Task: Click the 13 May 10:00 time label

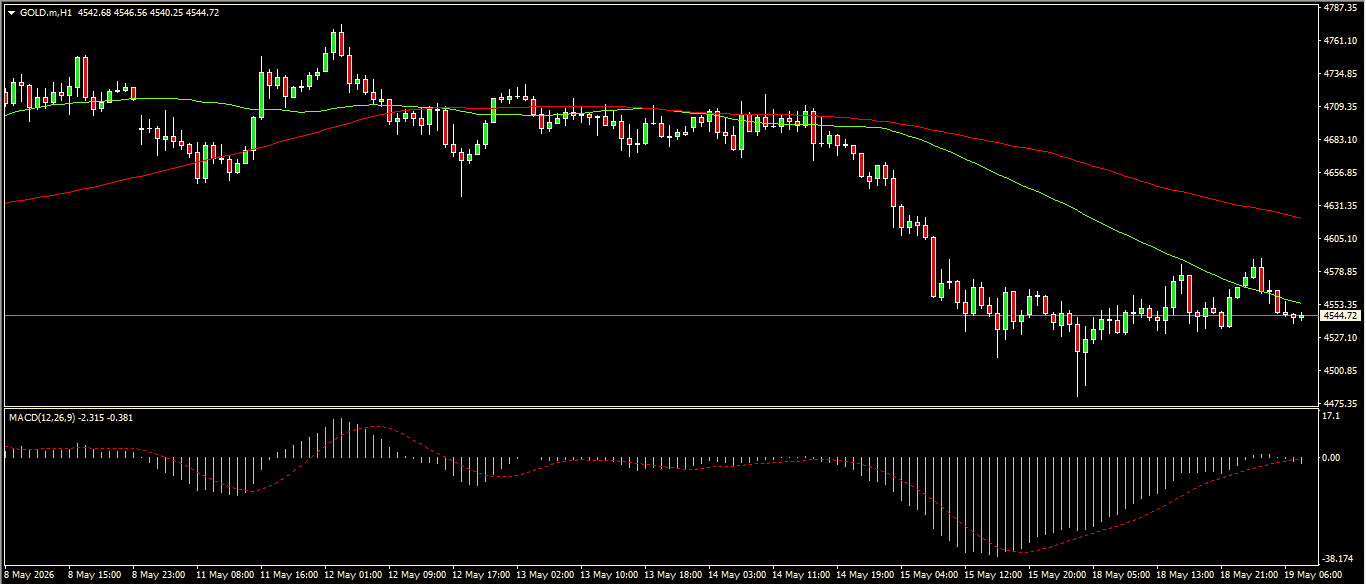Action: point(609,576)
